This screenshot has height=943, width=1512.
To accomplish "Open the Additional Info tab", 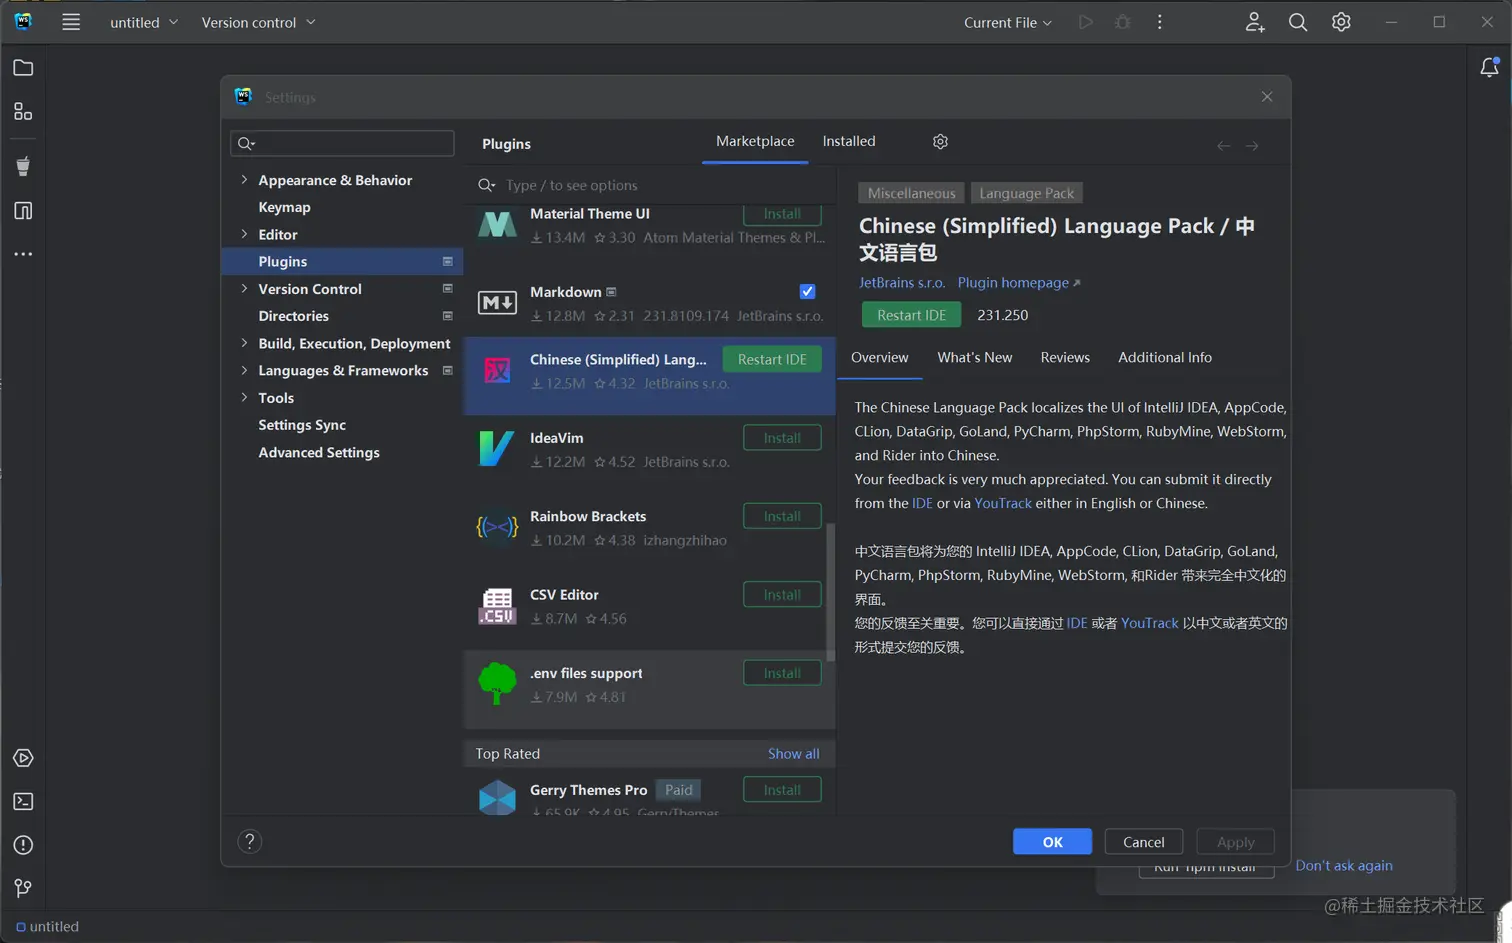I will click(x=1165, y=358).
